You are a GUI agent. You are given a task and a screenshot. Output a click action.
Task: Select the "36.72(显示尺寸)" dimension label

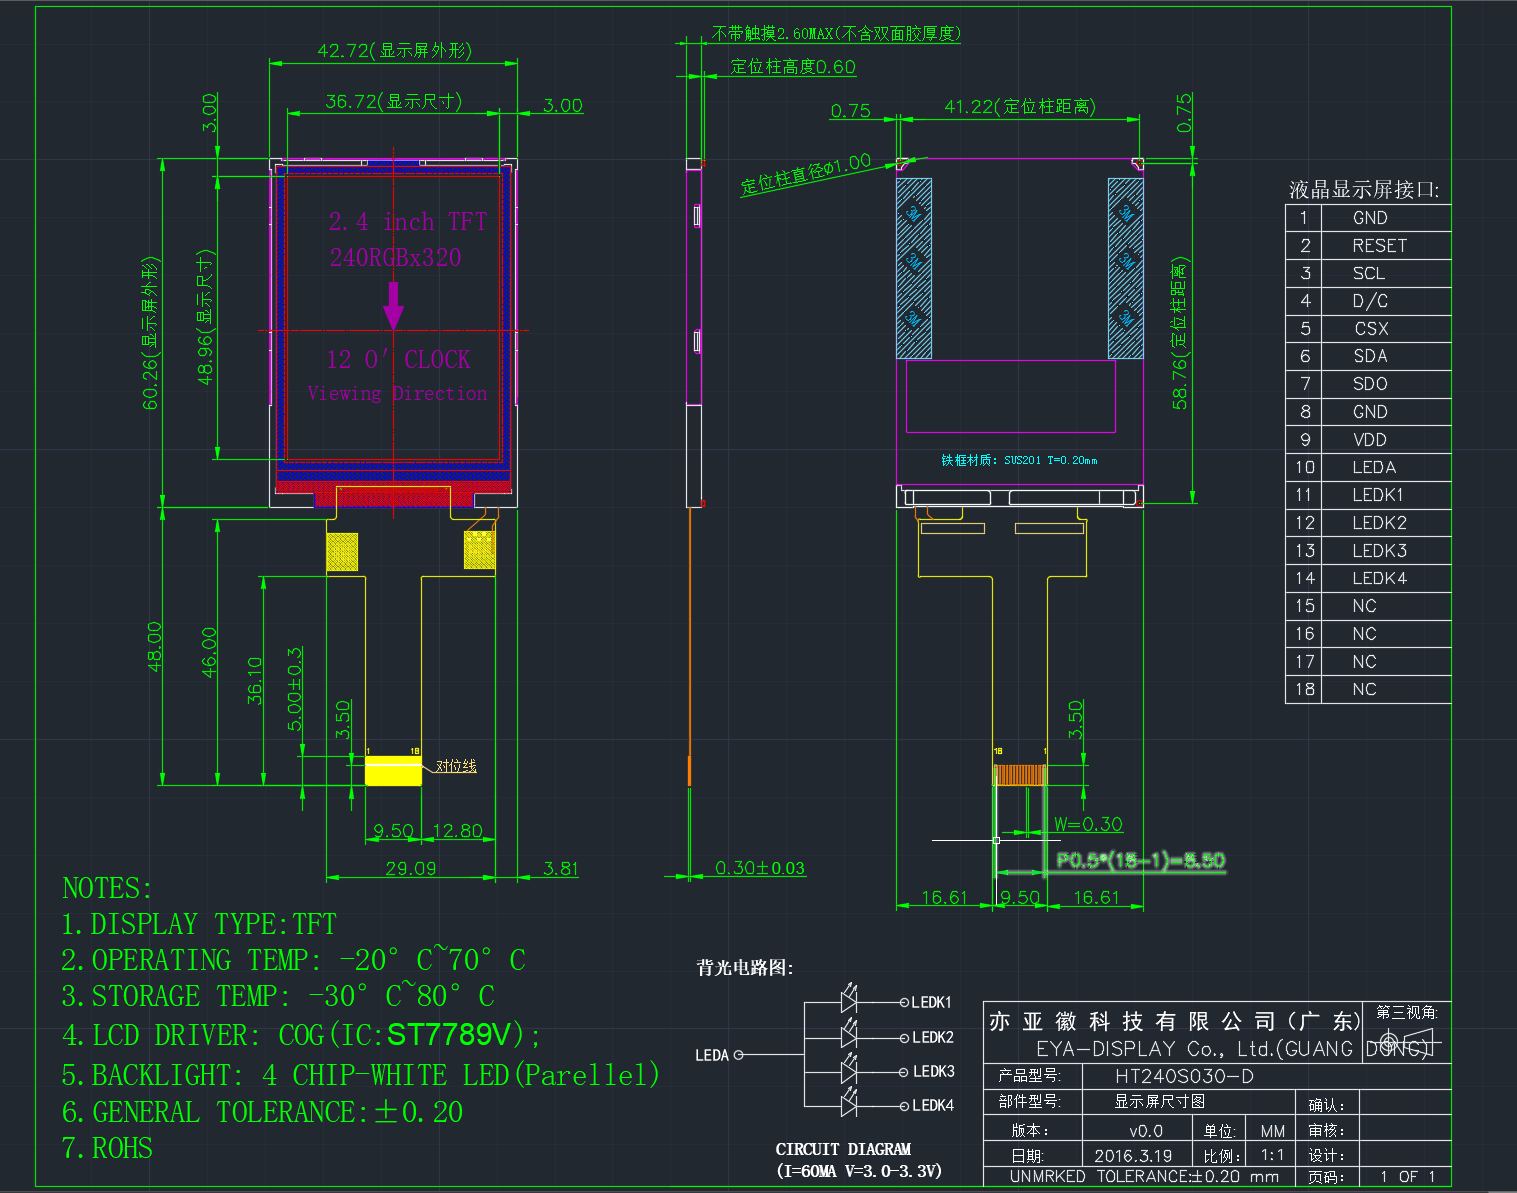click(x=393, y=101)
